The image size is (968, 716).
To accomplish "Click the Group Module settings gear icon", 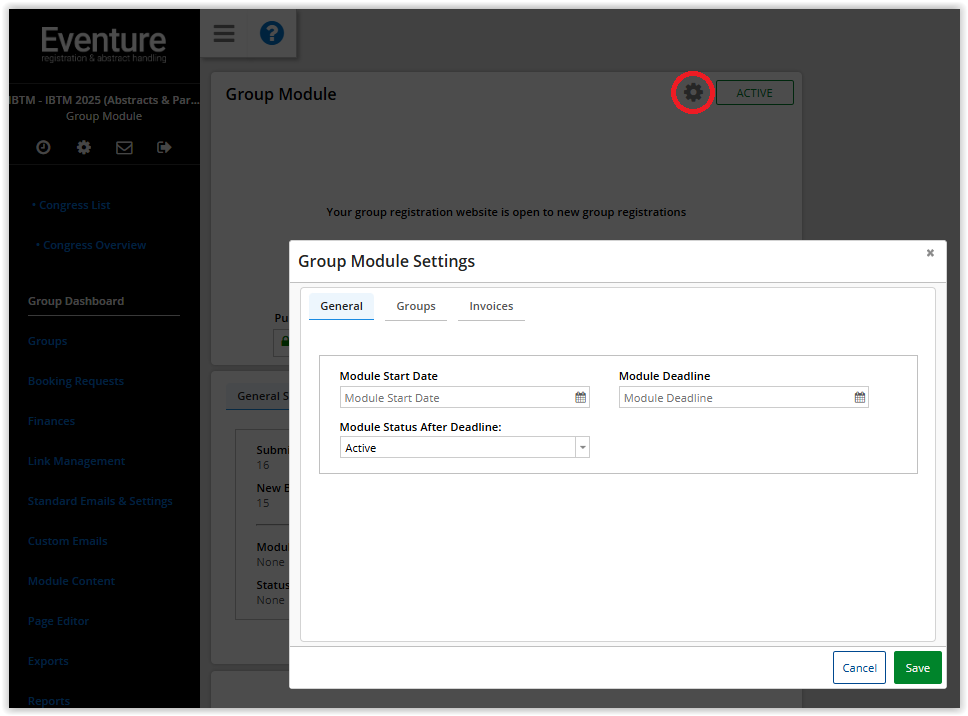I will click(x=693, y=93).
